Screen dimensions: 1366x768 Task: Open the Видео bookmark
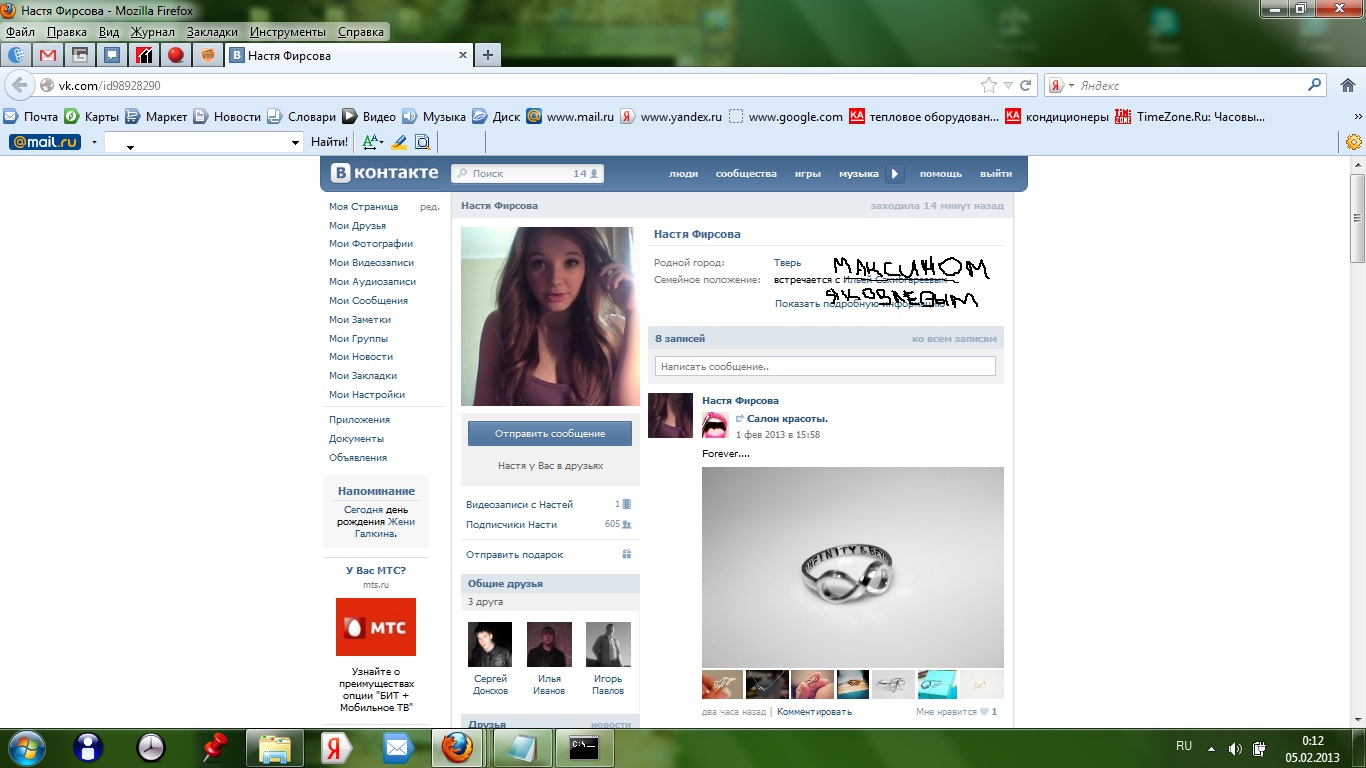[369, 116]
